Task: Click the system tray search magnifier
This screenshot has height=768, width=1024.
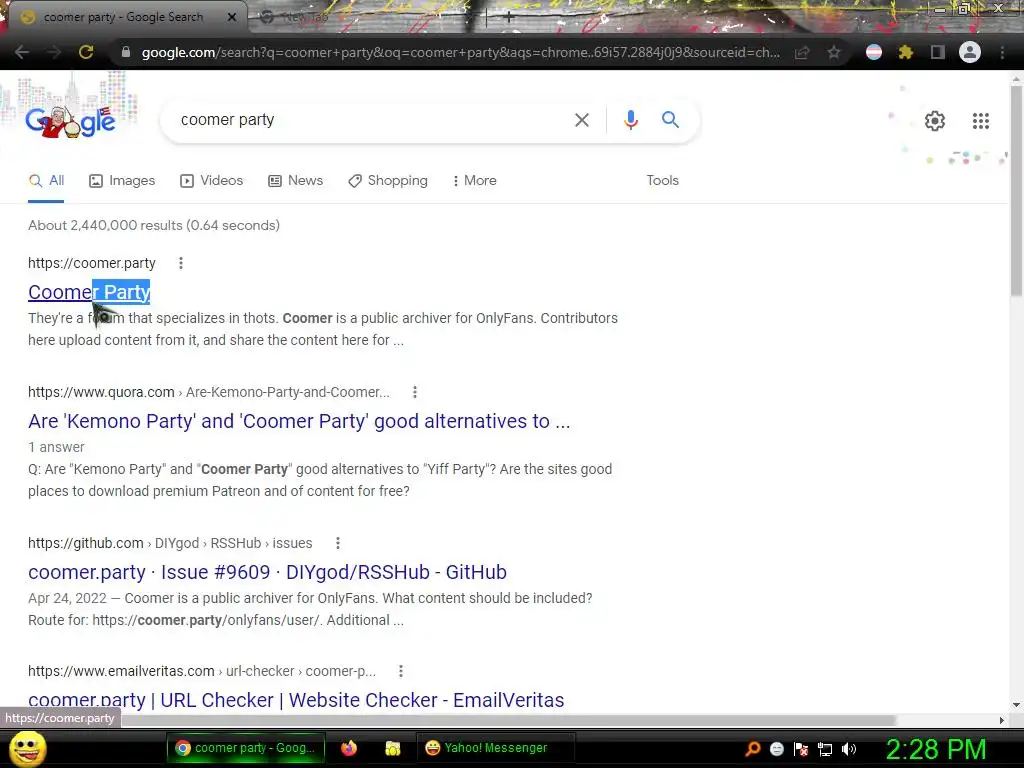Action: pyautogui.click(x=753, y=749)
